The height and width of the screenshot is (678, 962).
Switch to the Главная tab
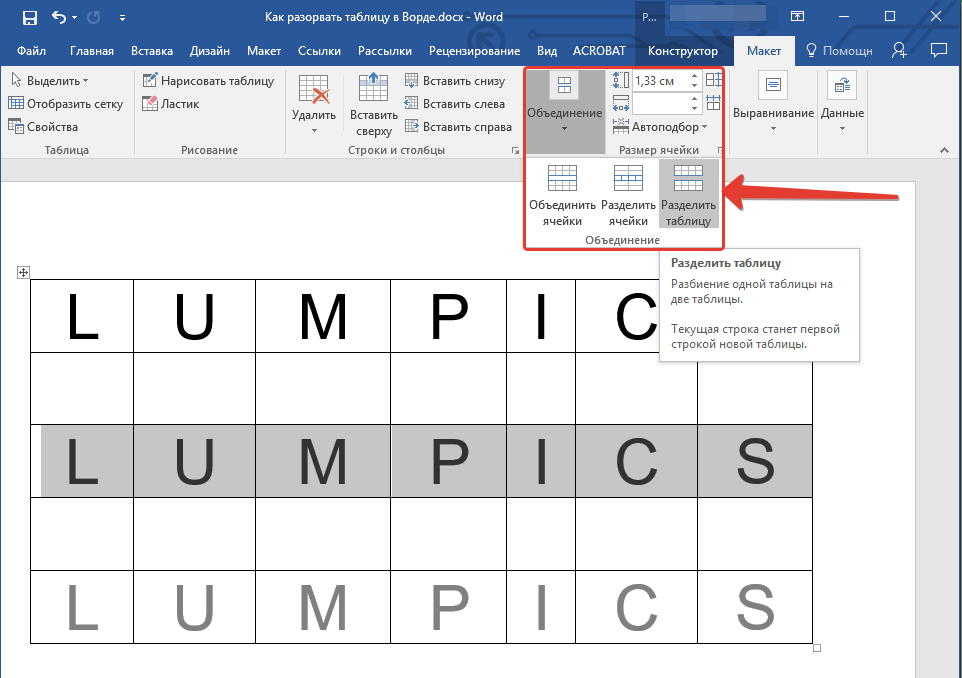91,51
